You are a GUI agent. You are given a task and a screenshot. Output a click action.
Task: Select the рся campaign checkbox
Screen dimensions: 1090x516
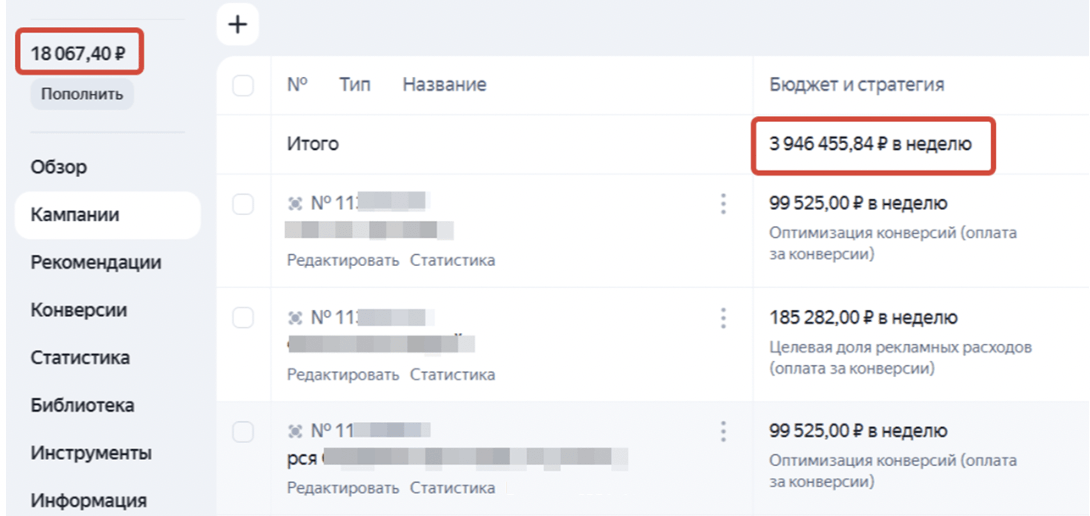point(243,432)
